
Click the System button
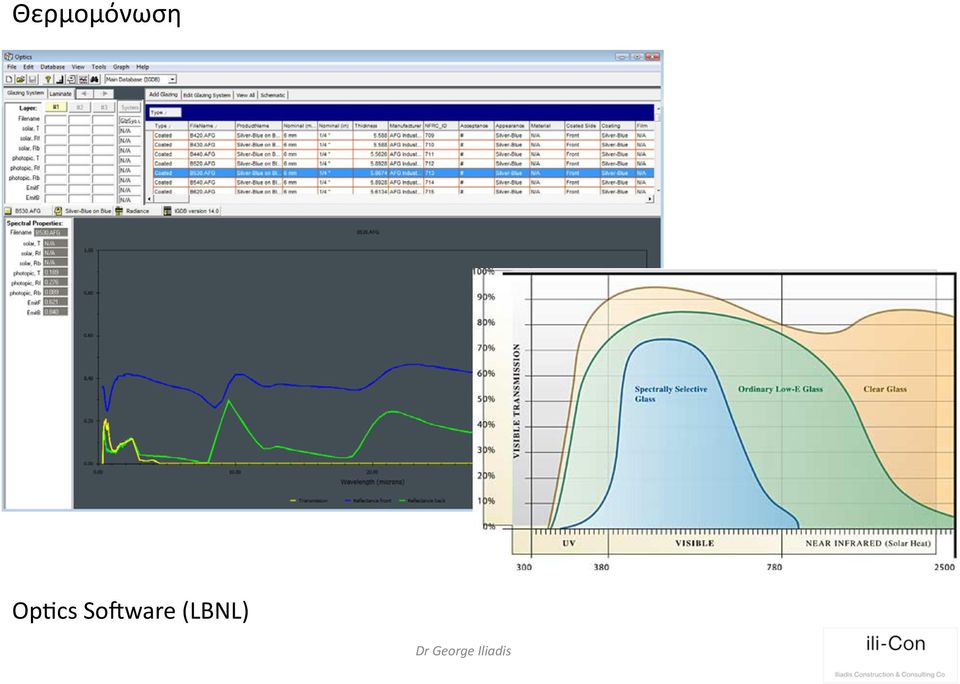click(x=130, y=107)
